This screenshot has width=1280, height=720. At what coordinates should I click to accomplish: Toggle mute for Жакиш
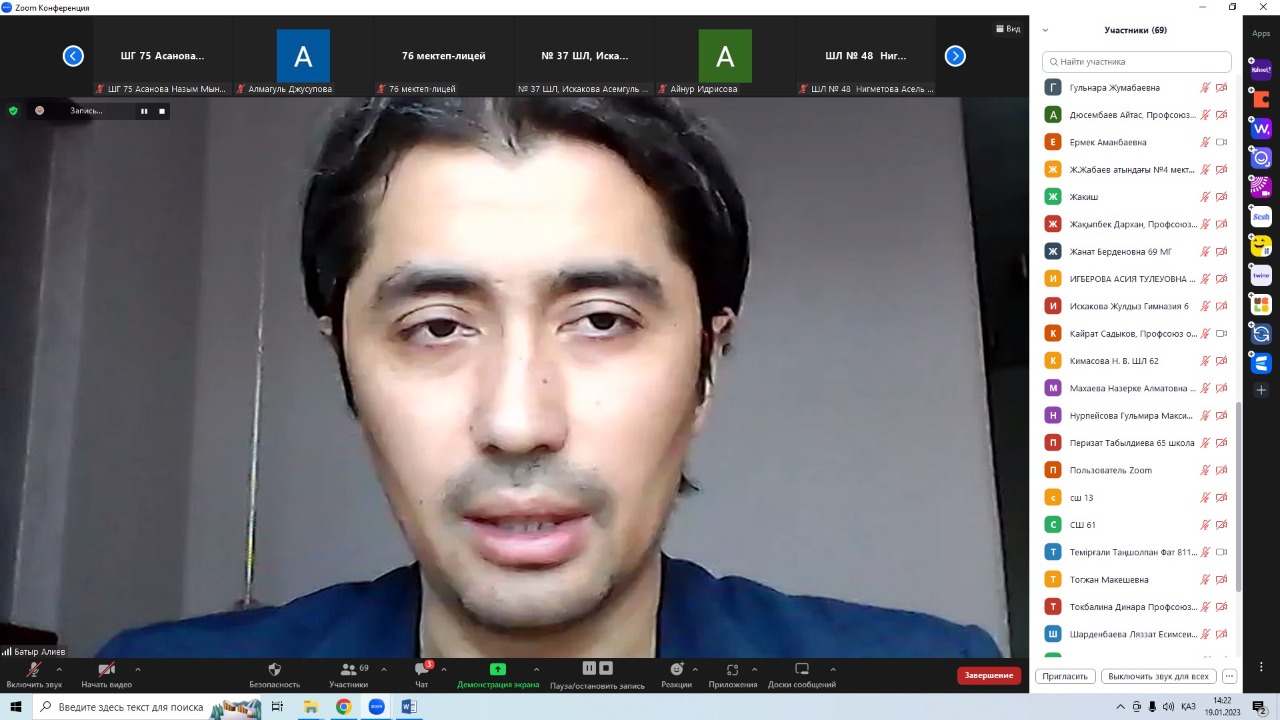1205,197
